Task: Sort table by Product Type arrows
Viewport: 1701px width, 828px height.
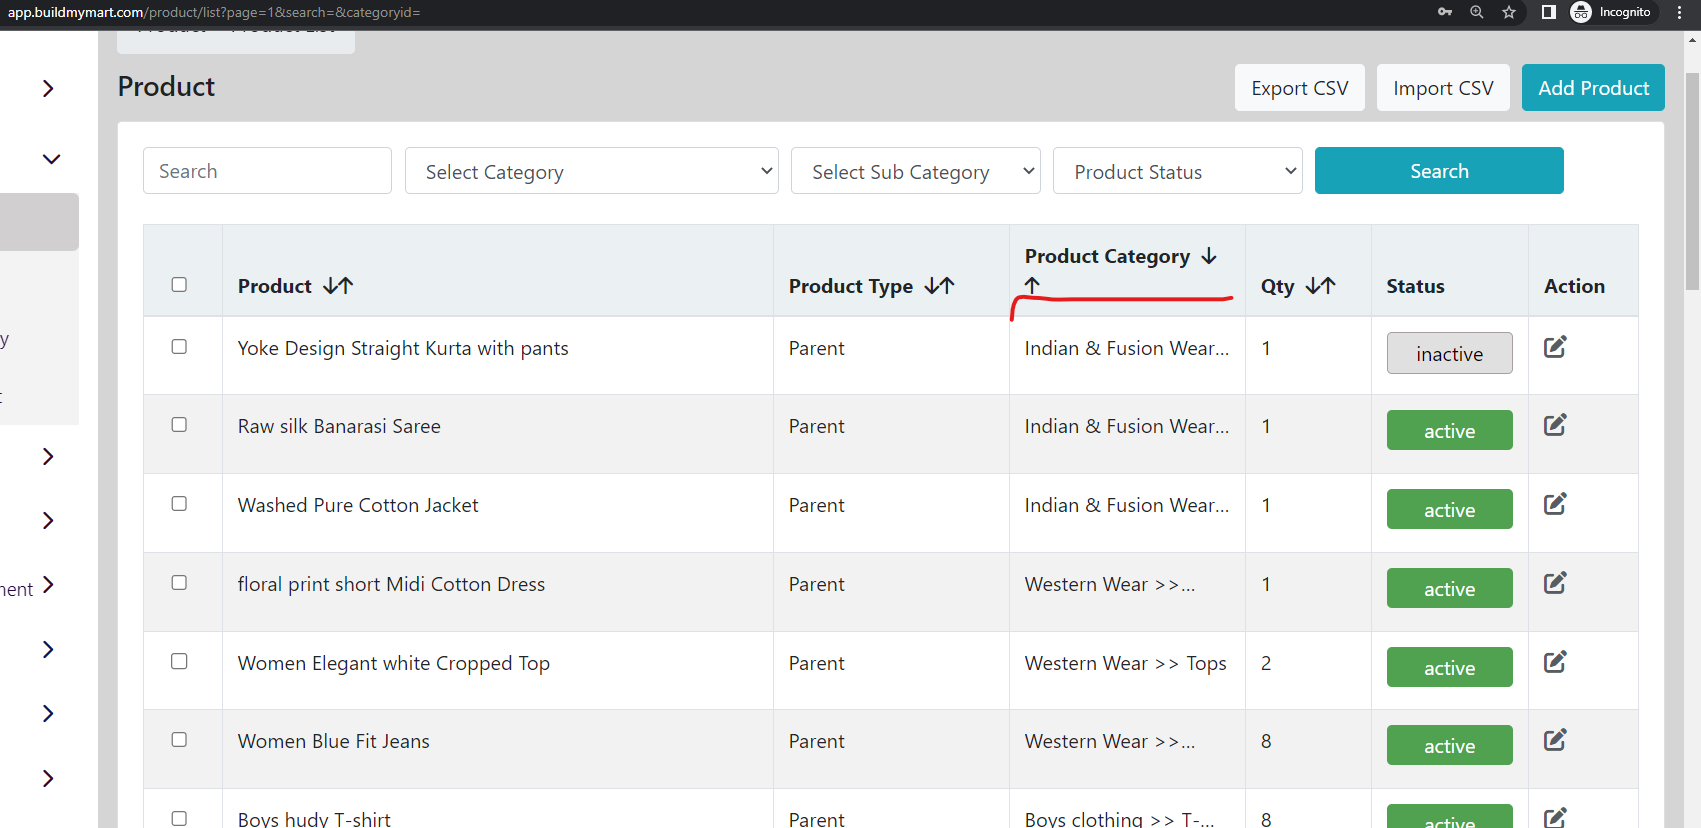Action: [939, 286]
